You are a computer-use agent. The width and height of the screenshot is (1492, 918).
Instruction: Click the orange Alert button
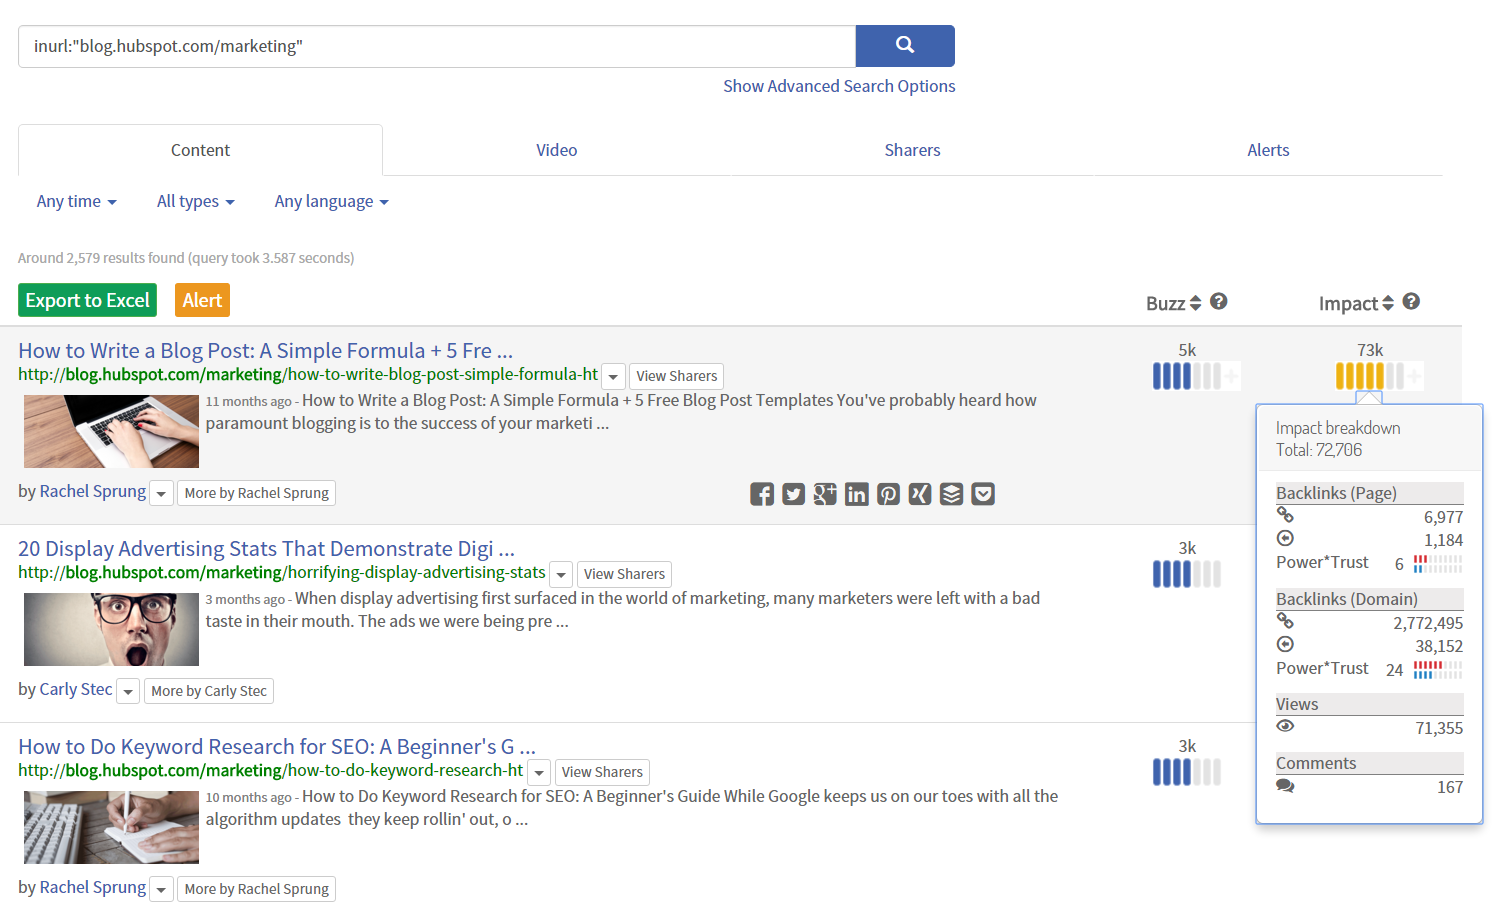(x=202, y=300)
